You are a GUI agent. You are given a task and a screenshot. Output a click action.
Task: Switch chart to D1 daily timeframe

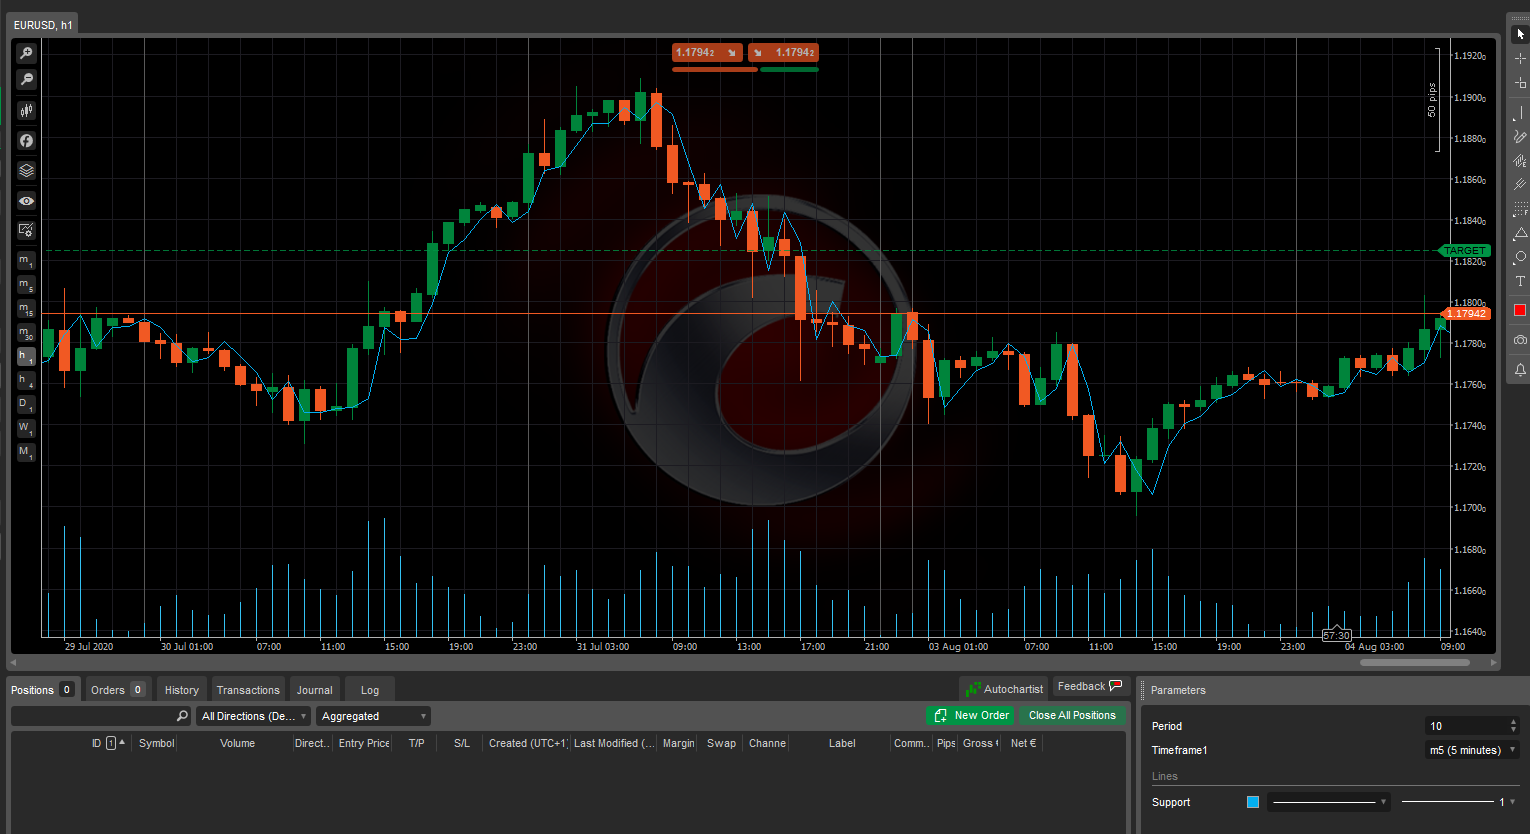26,405
